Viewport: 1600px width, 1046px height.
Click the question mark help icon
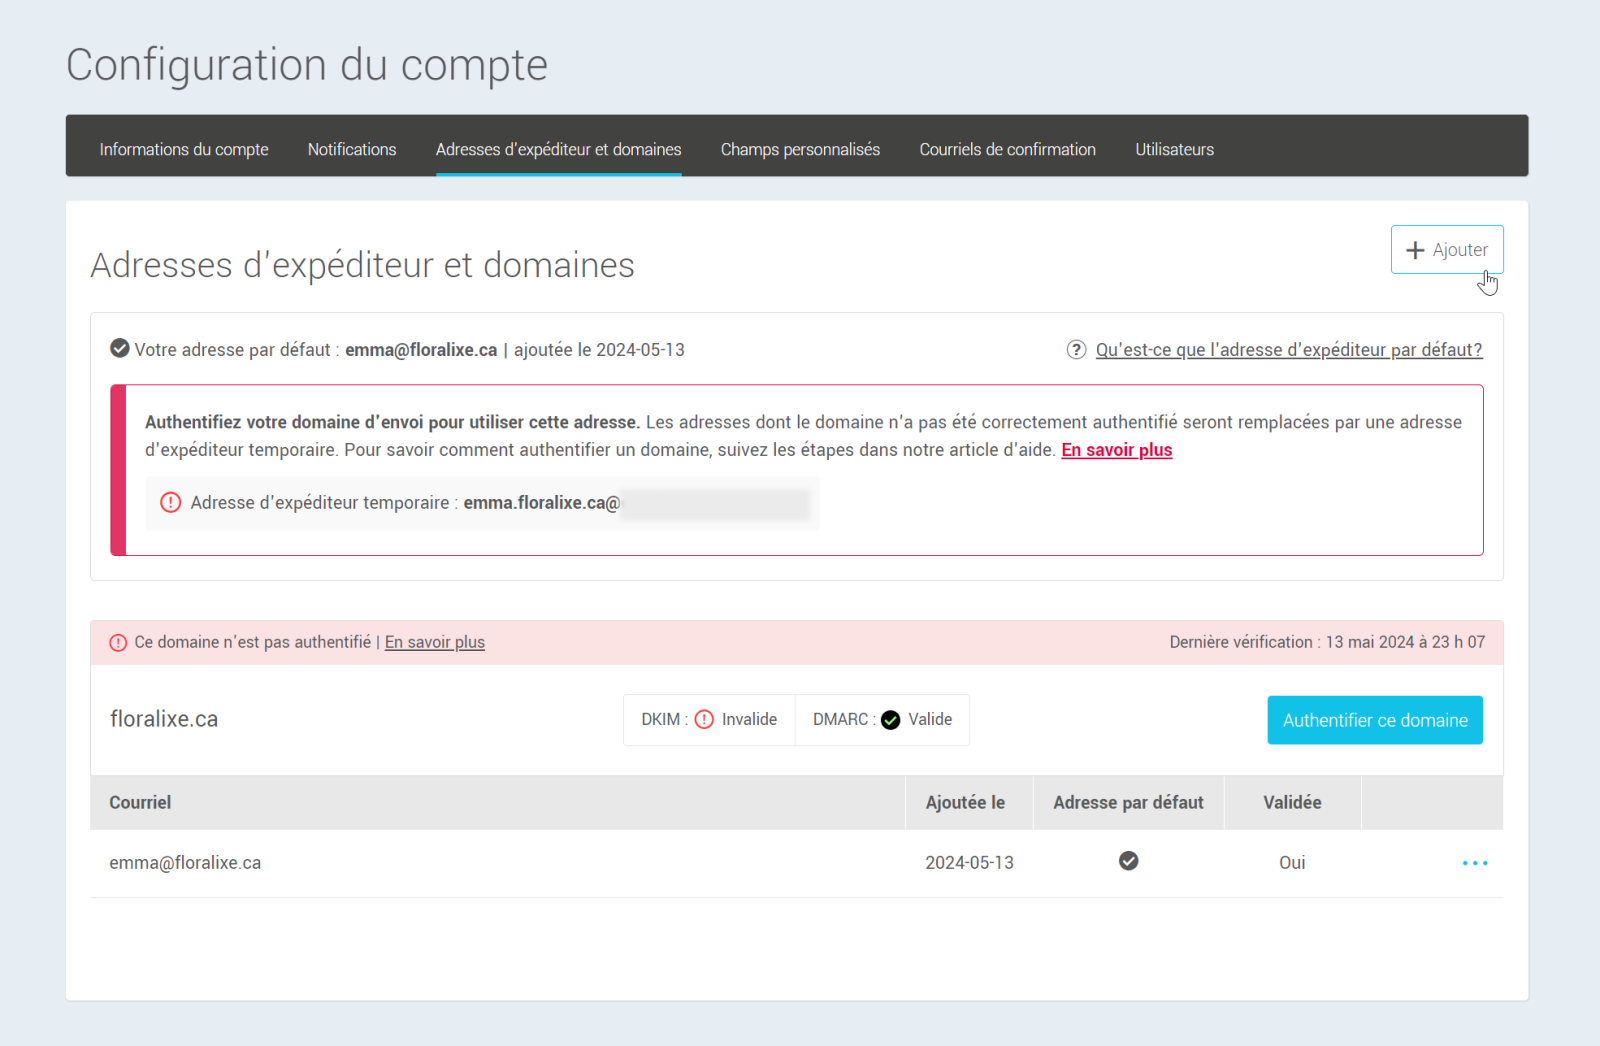[x=1076, y=350]
